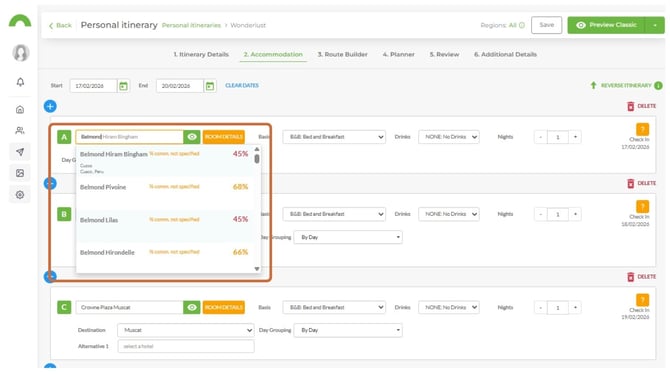Delete accommodation row C
Screen dimensions: 670x375
click(x=641, y=277)
